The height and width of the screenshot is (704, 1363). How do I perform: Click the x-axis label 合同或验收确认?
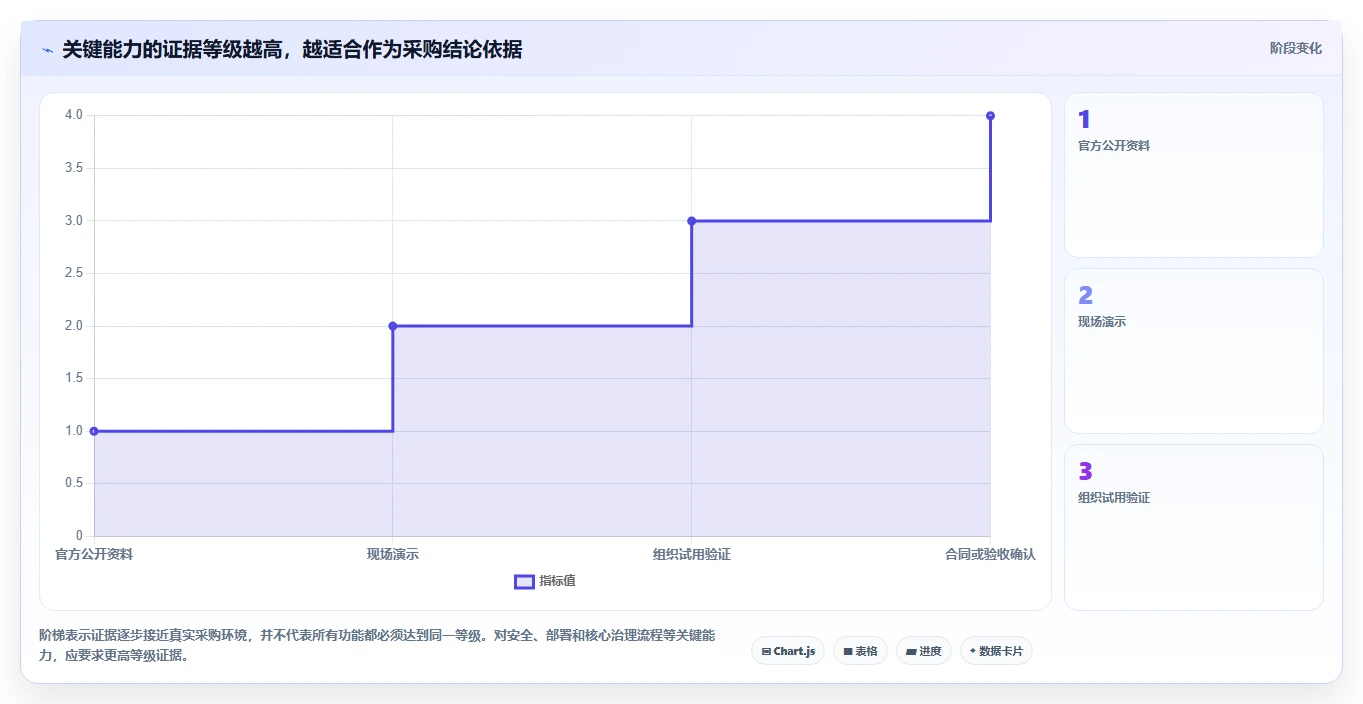990,554
